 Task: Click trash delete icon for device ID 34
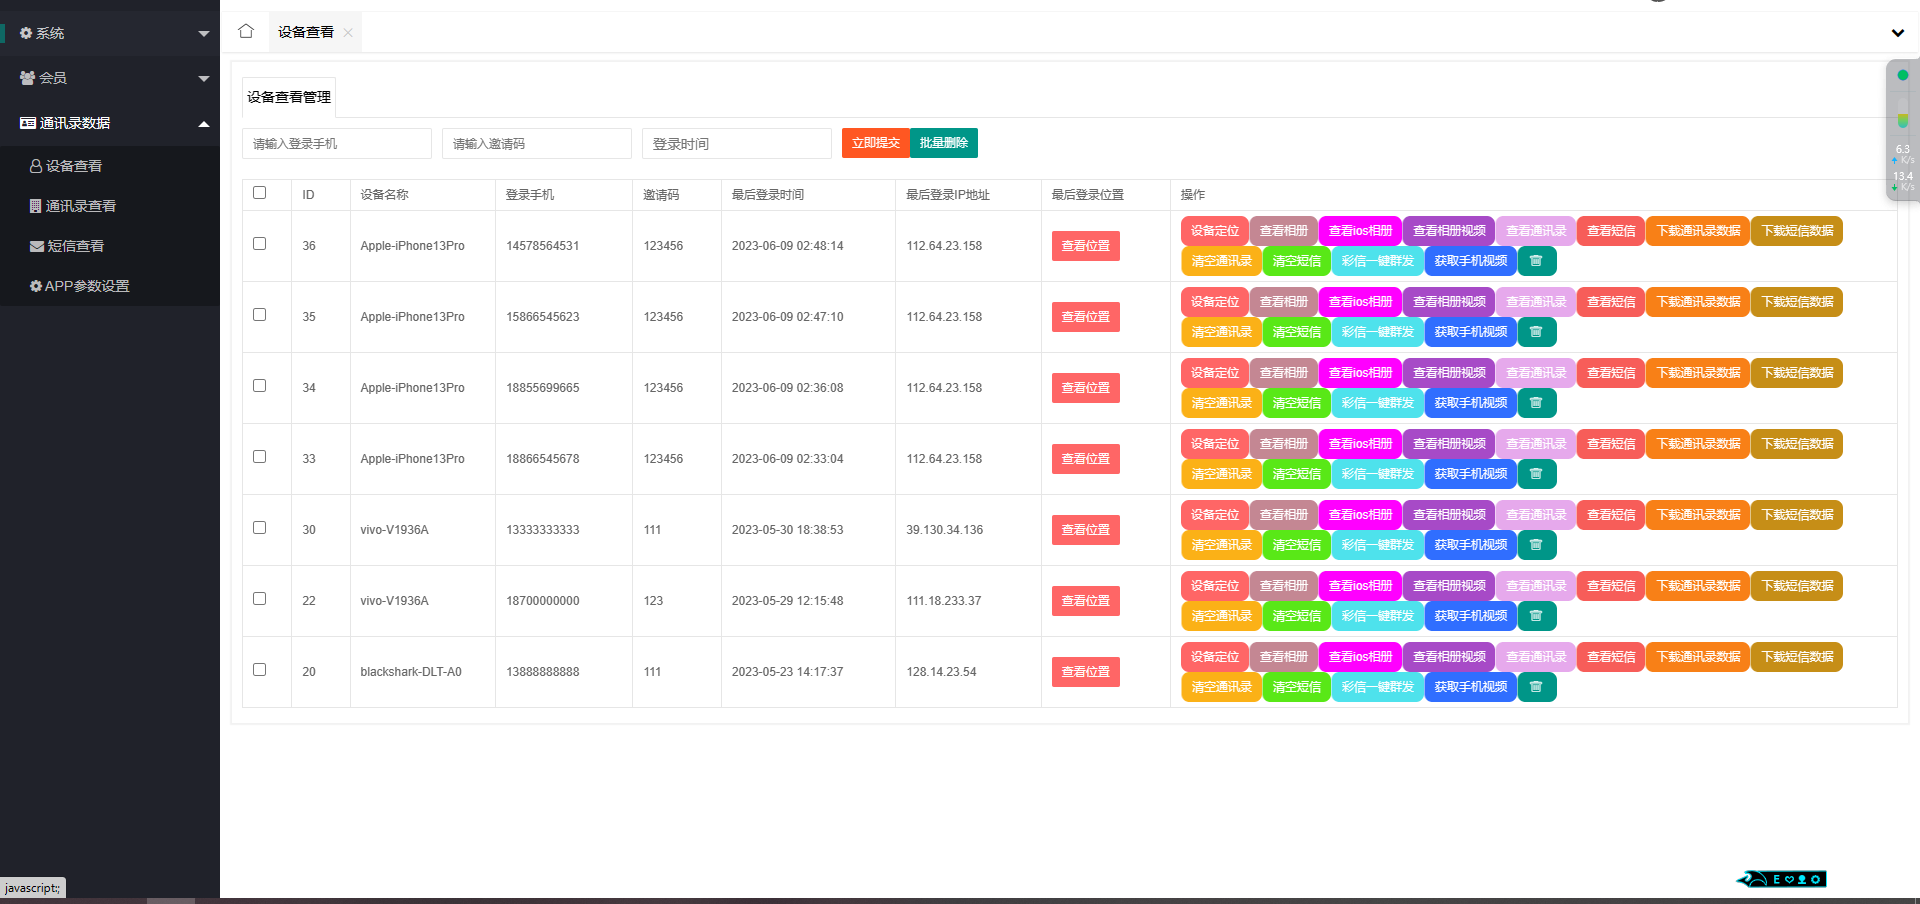(x=1537, y=403)
